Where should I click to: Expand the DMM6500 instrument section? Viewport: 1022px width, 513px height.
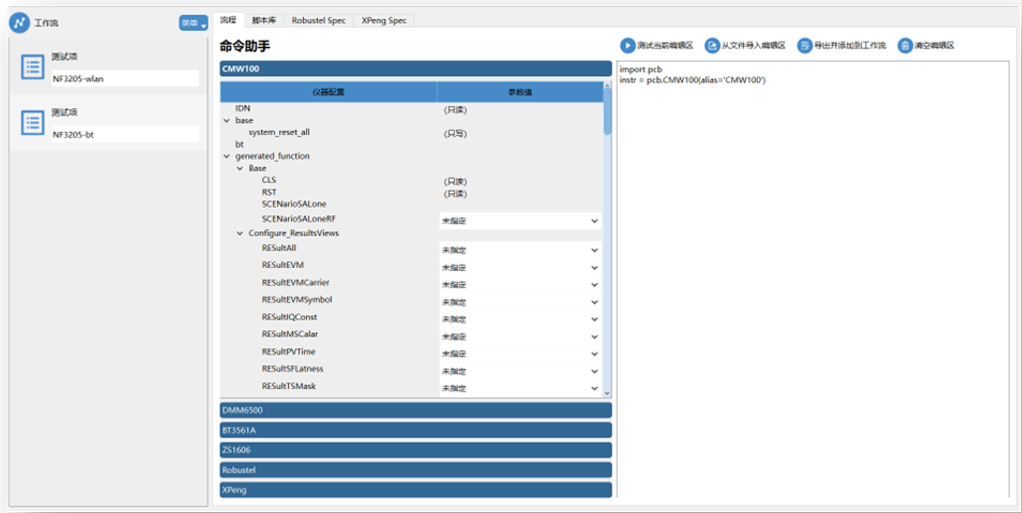coord(415,410)
